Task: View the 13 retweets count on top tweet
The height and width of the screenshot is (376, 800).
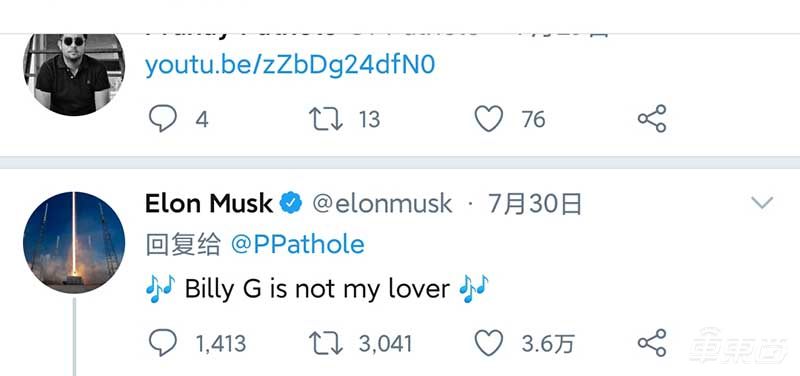Action: 369,120
